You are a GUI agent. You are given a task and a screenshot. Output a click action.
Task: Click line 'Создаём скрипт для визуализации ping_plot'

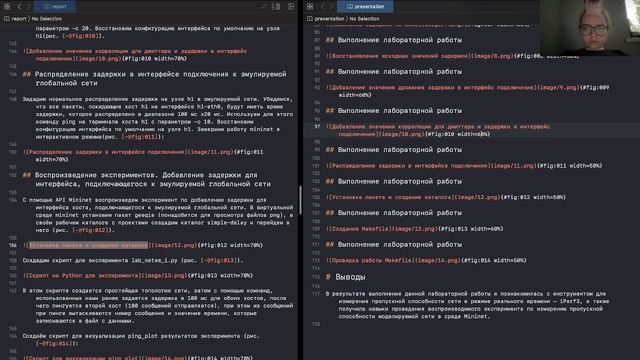click(x=141, y=340)
